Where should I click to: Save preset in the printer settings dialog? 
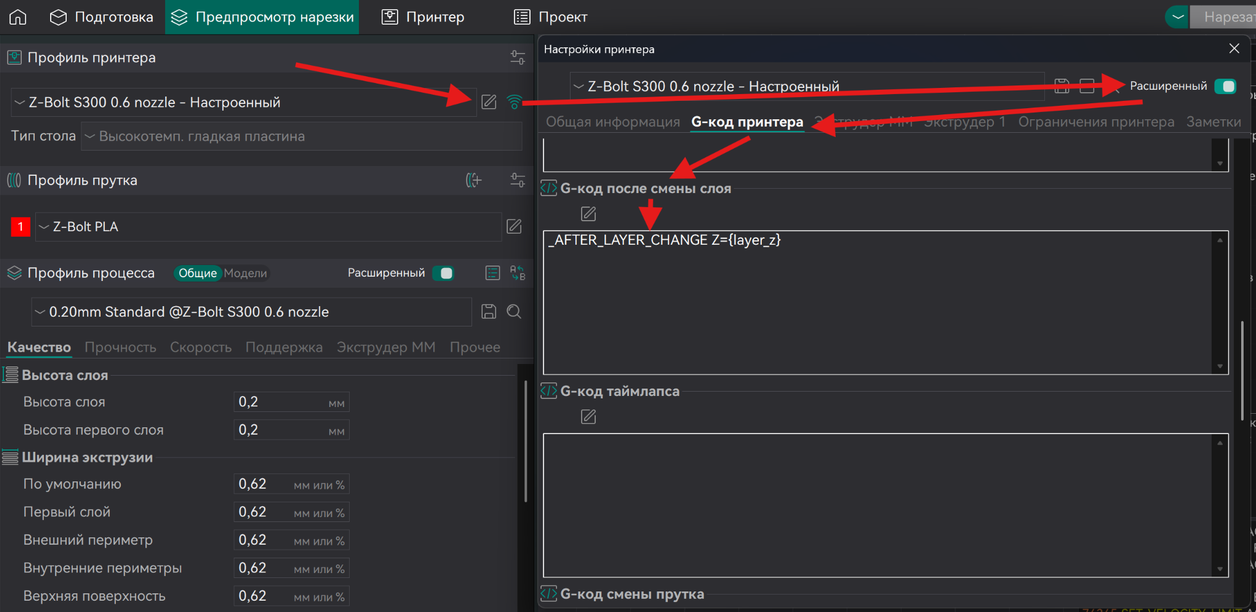click(1062, 87)
